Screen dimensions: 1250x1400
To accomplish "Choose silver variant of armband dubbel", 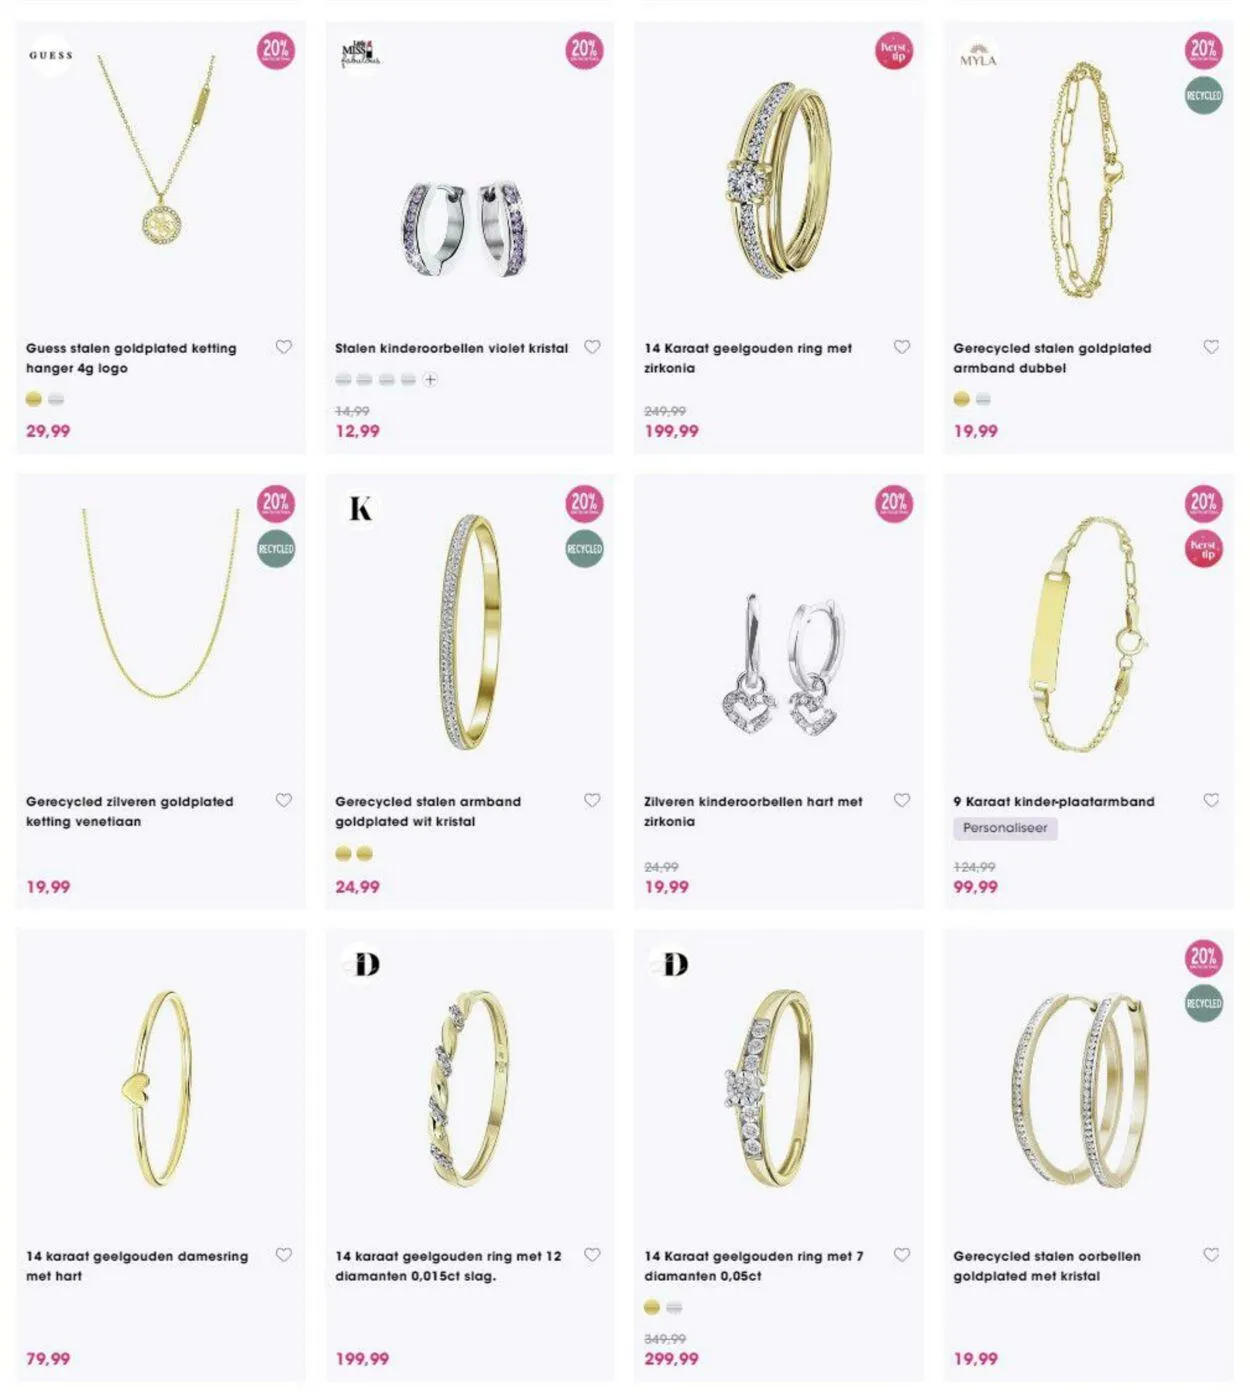I will pos(983,399).
